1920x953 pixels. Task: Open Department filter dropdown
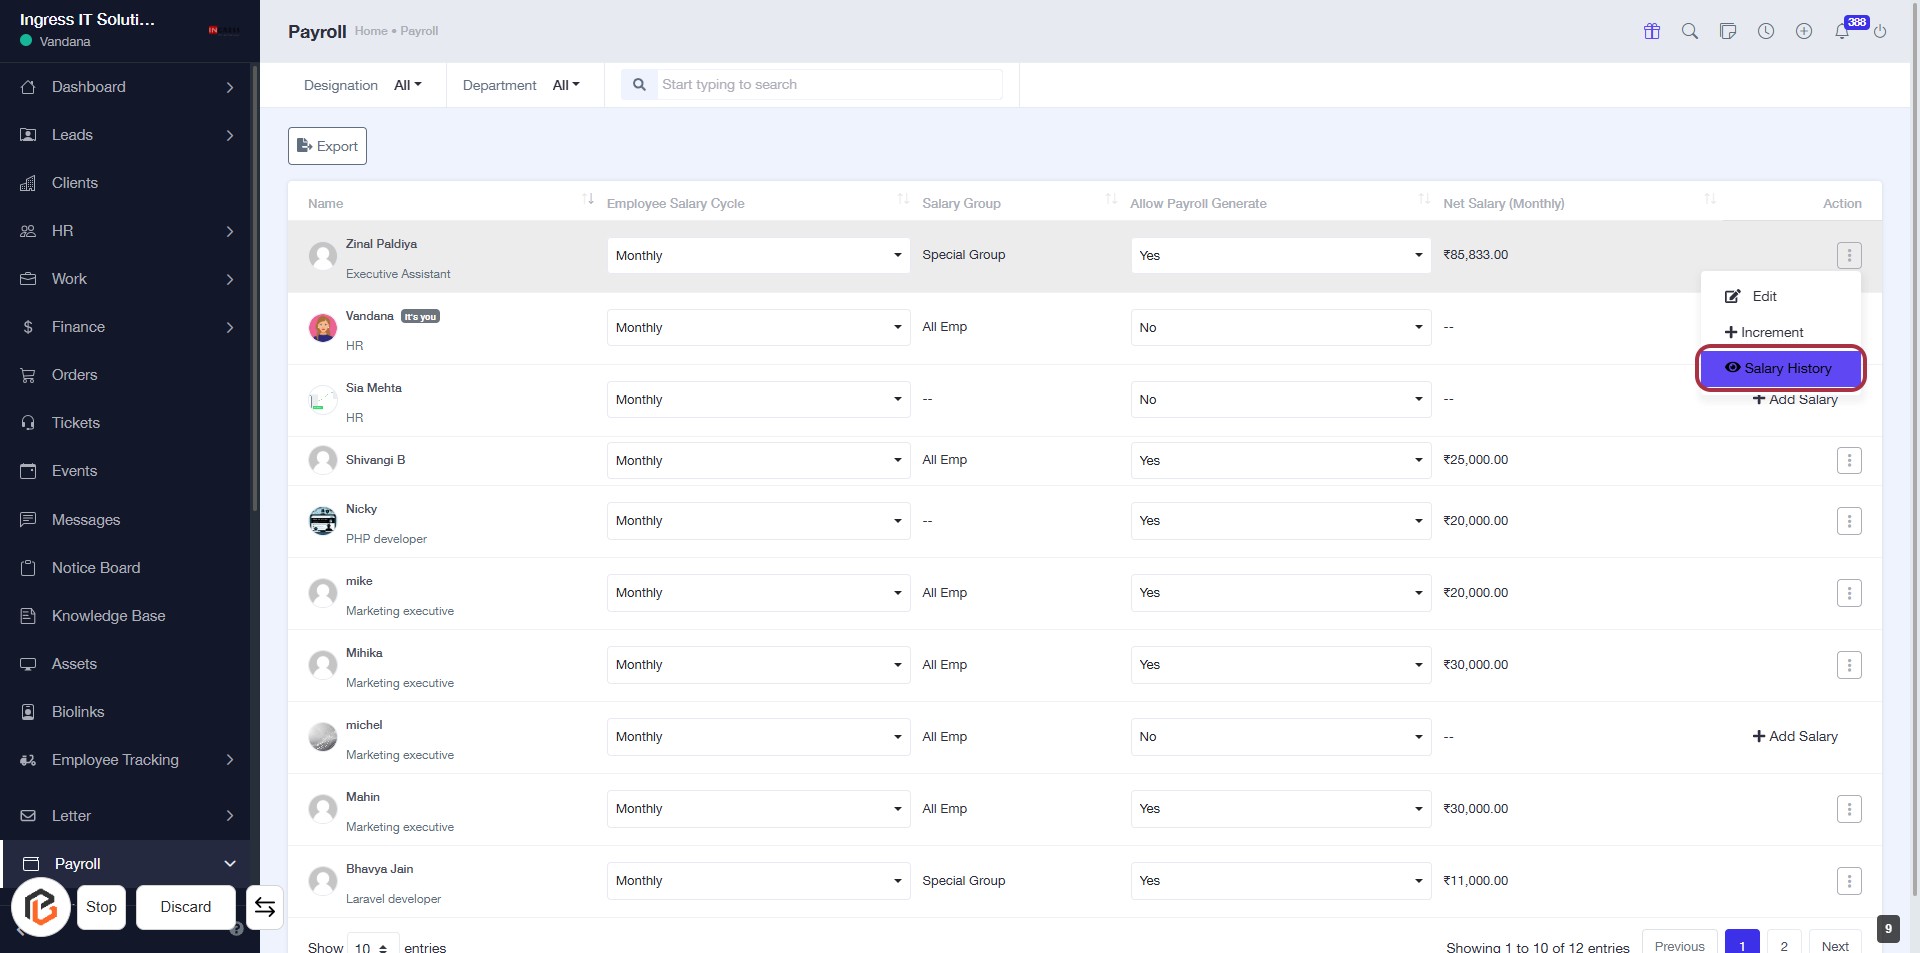565,85
